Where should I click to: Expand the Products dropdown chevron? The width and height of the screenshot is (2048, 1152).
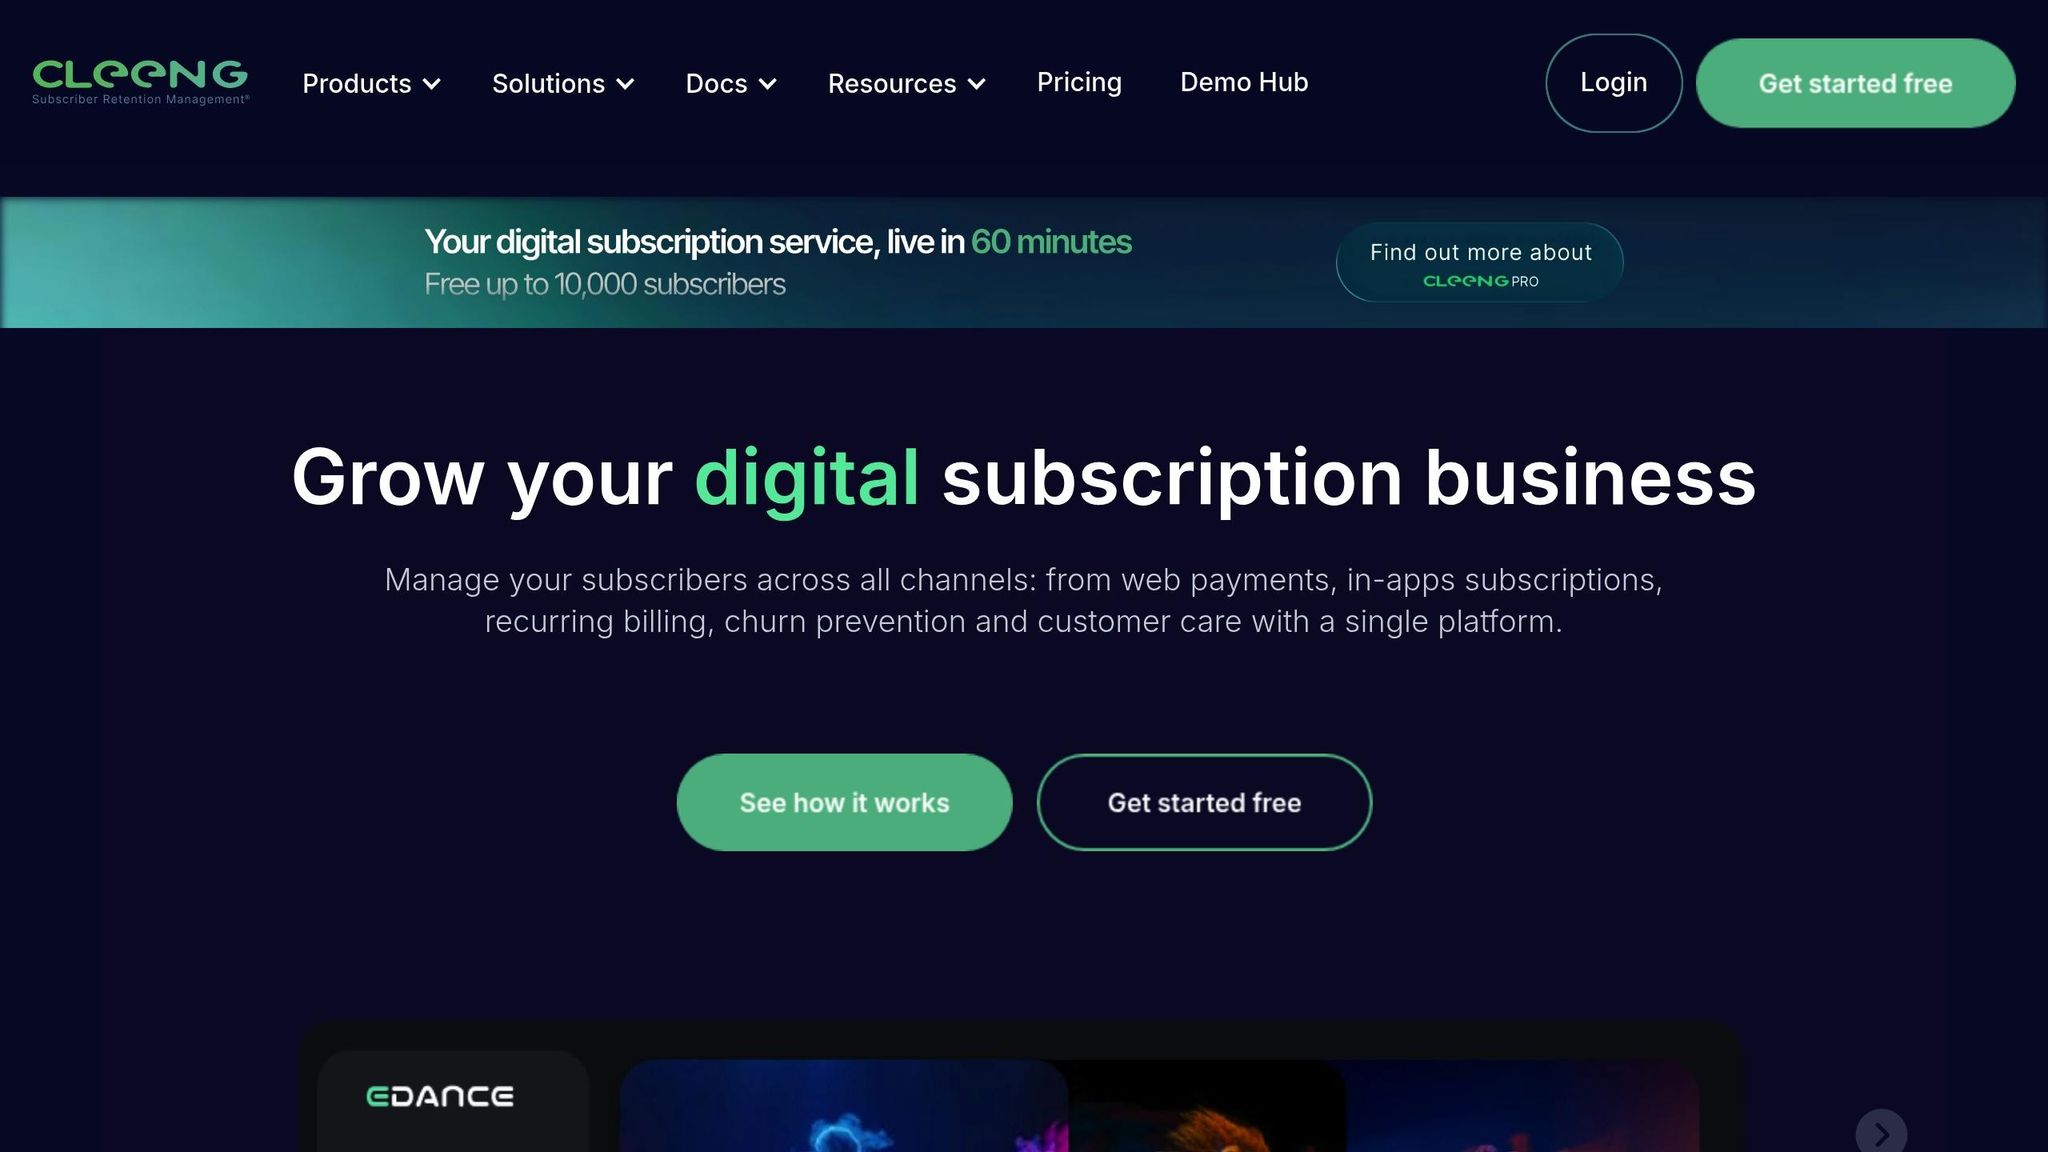pos(432,84)
